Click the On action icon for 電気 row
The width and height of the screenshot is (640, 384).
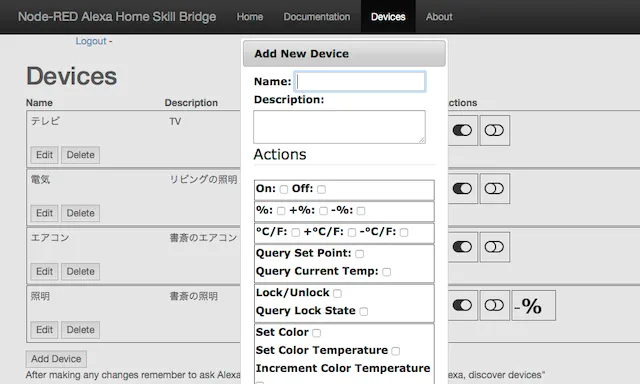(462, 189)
